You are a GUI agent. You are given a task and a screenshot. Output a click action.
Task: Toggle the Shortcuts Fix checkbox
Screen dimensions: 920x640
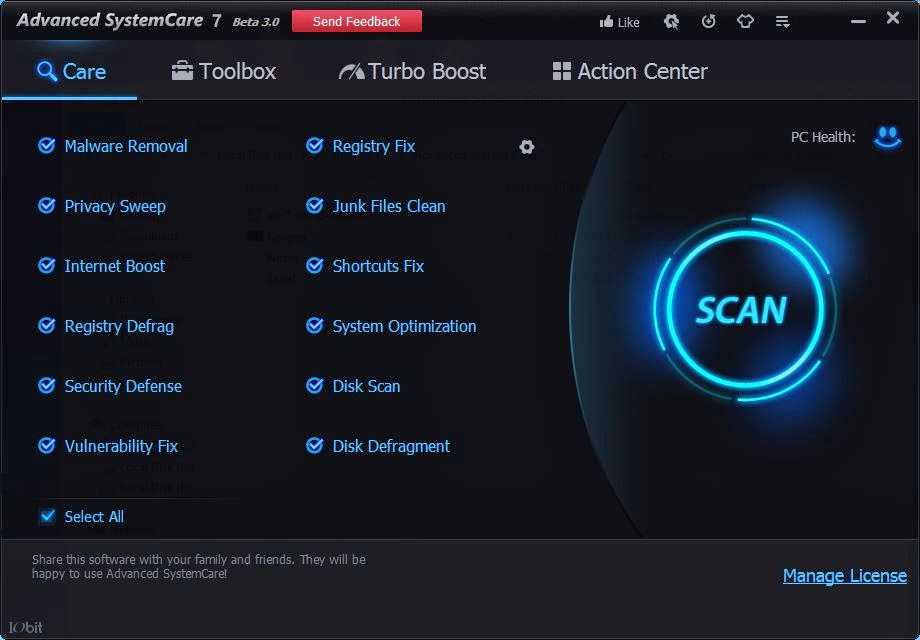coord(314,265)
